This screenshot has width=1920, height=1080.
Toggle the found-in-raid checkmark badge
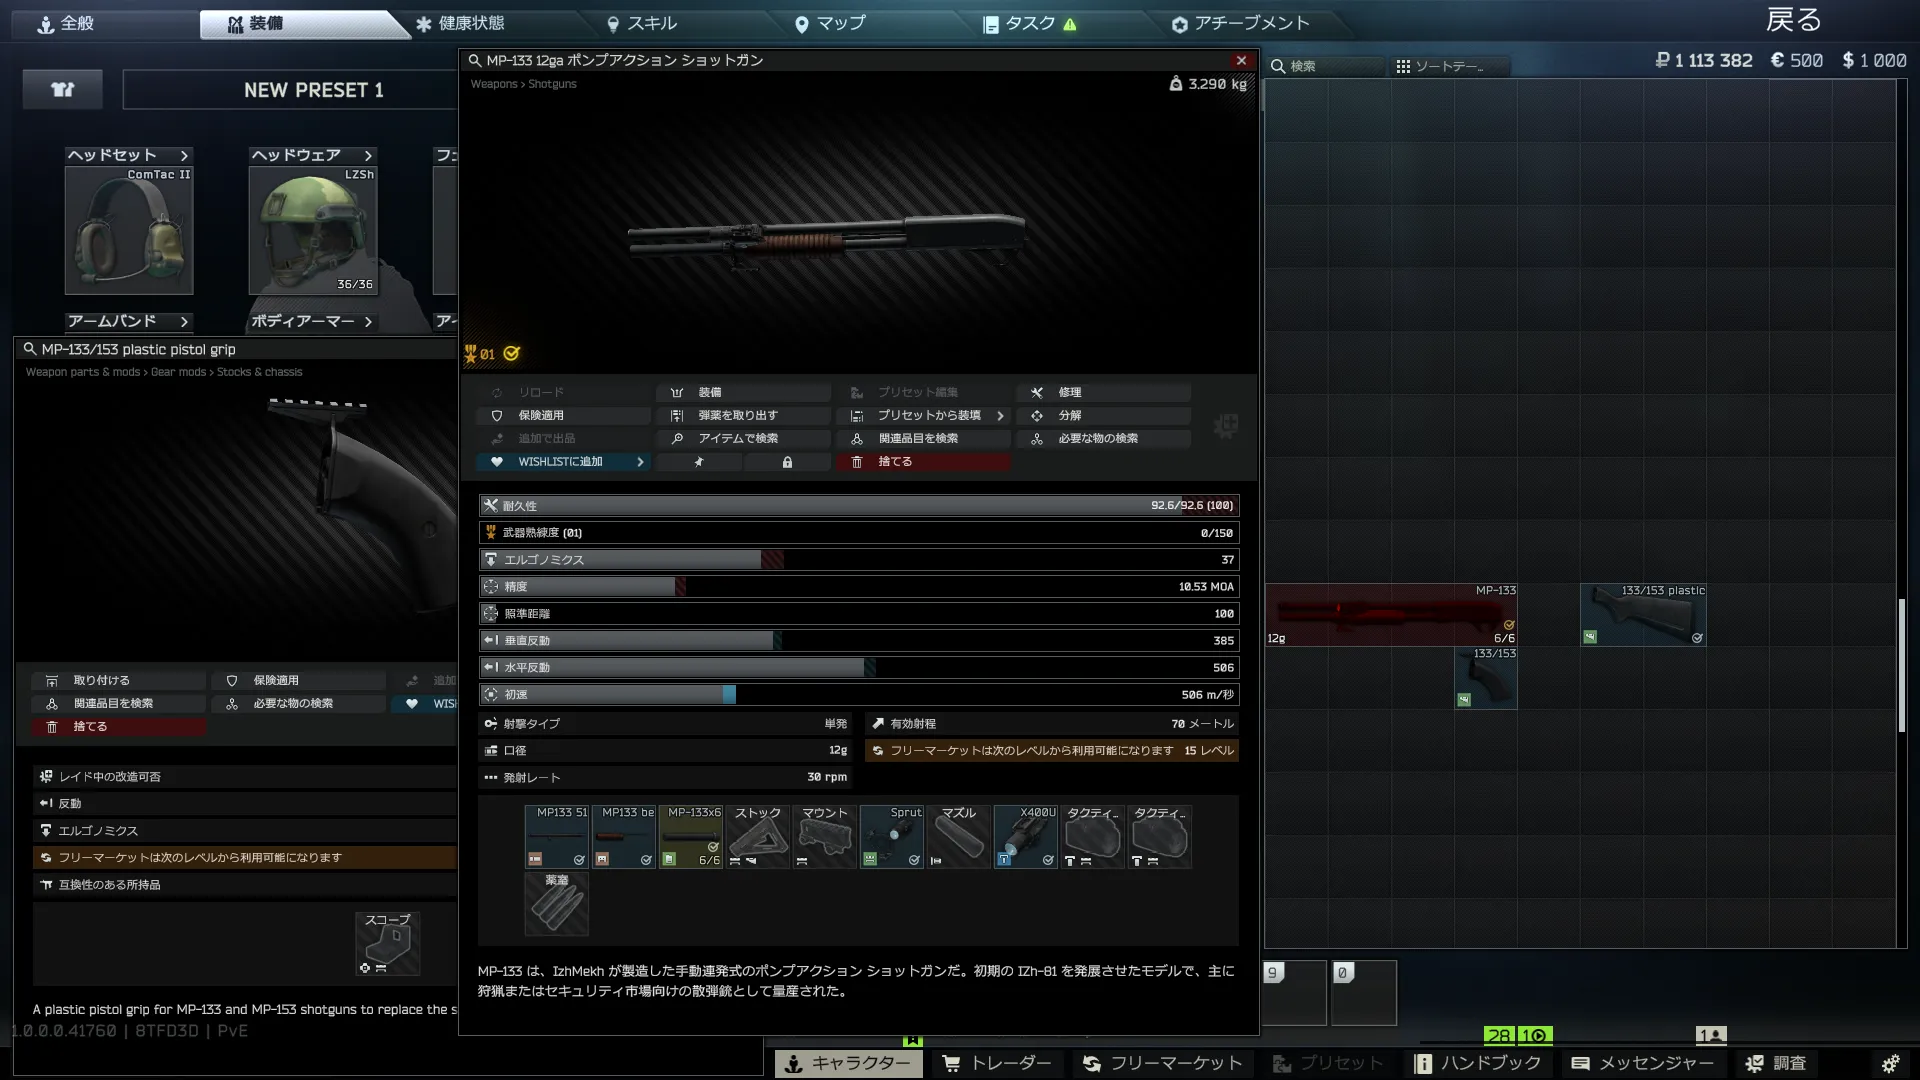click(x=512, y=354)
